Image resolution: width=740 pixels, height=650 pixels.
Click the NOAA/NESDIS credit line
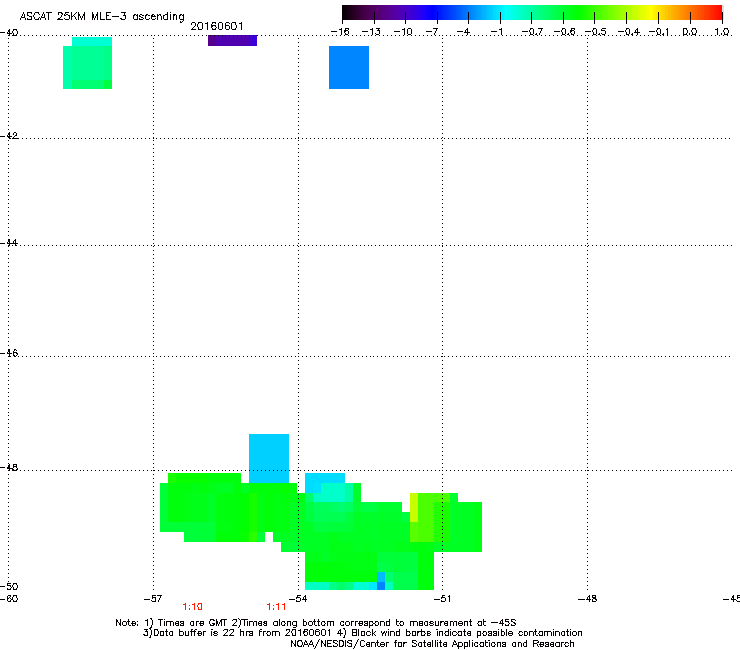pyautogui.click(x=432, y=644)
